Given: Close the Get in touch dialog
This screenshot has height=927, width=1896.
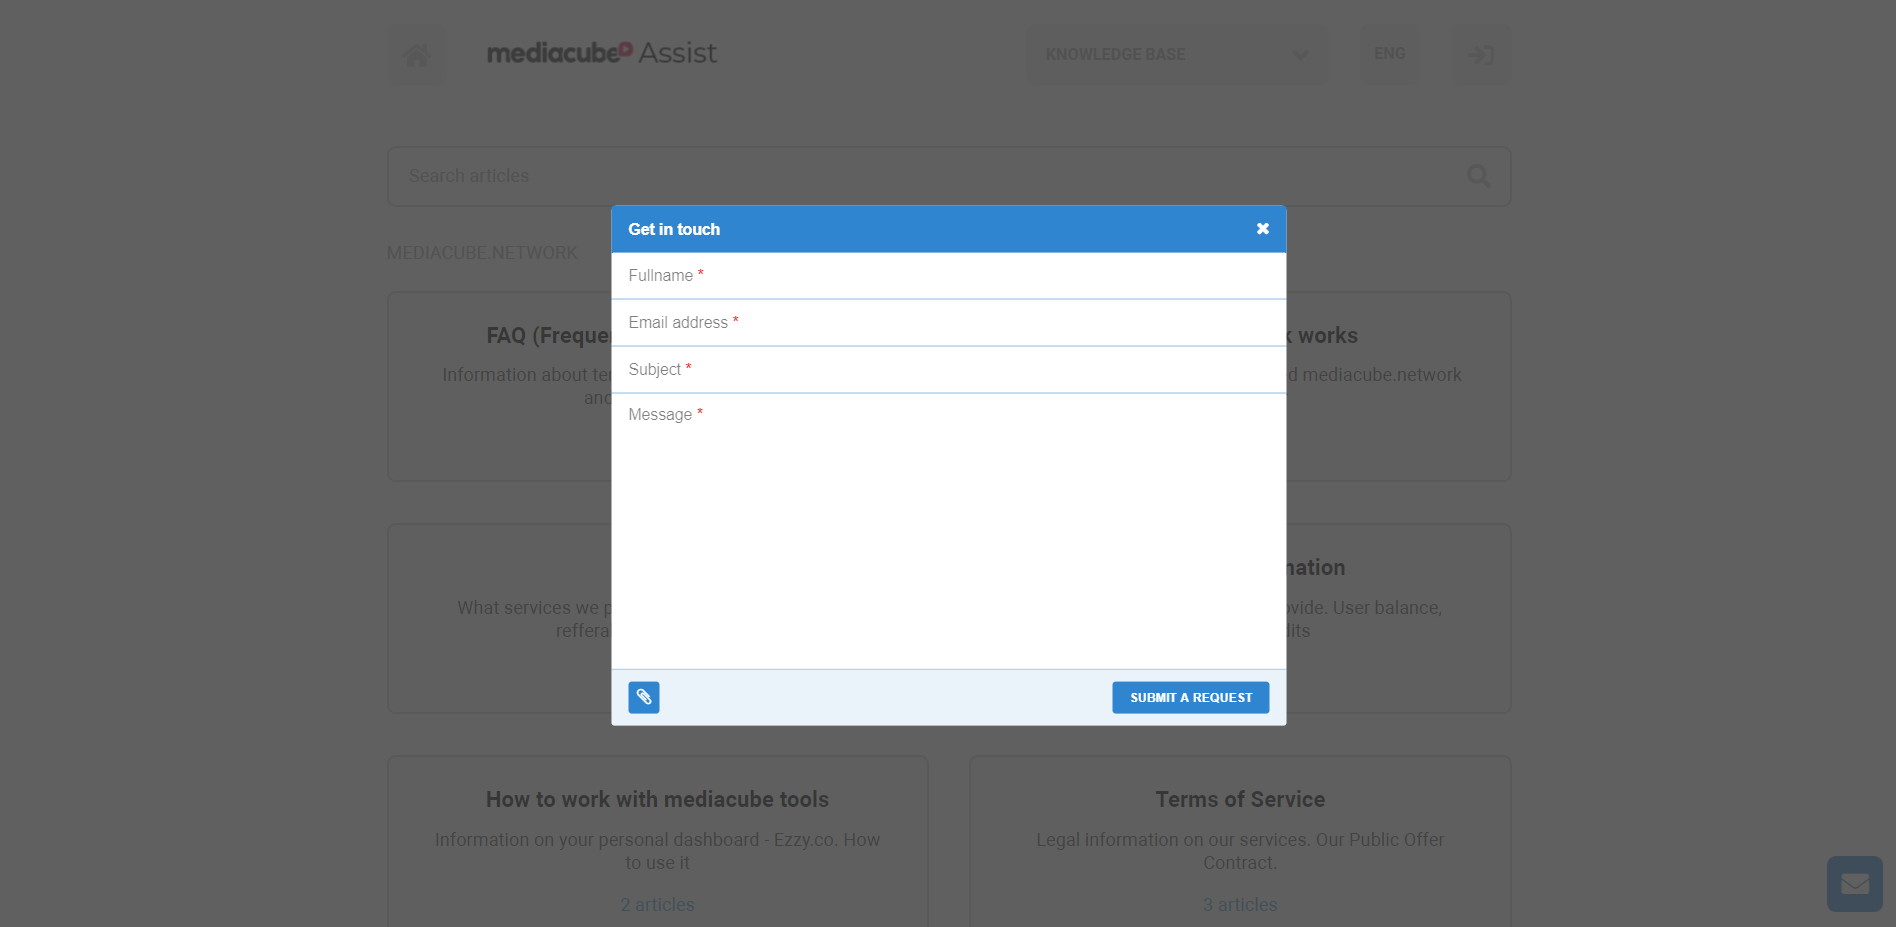Looking at the screenshot, I should (x=1262, y=229).
